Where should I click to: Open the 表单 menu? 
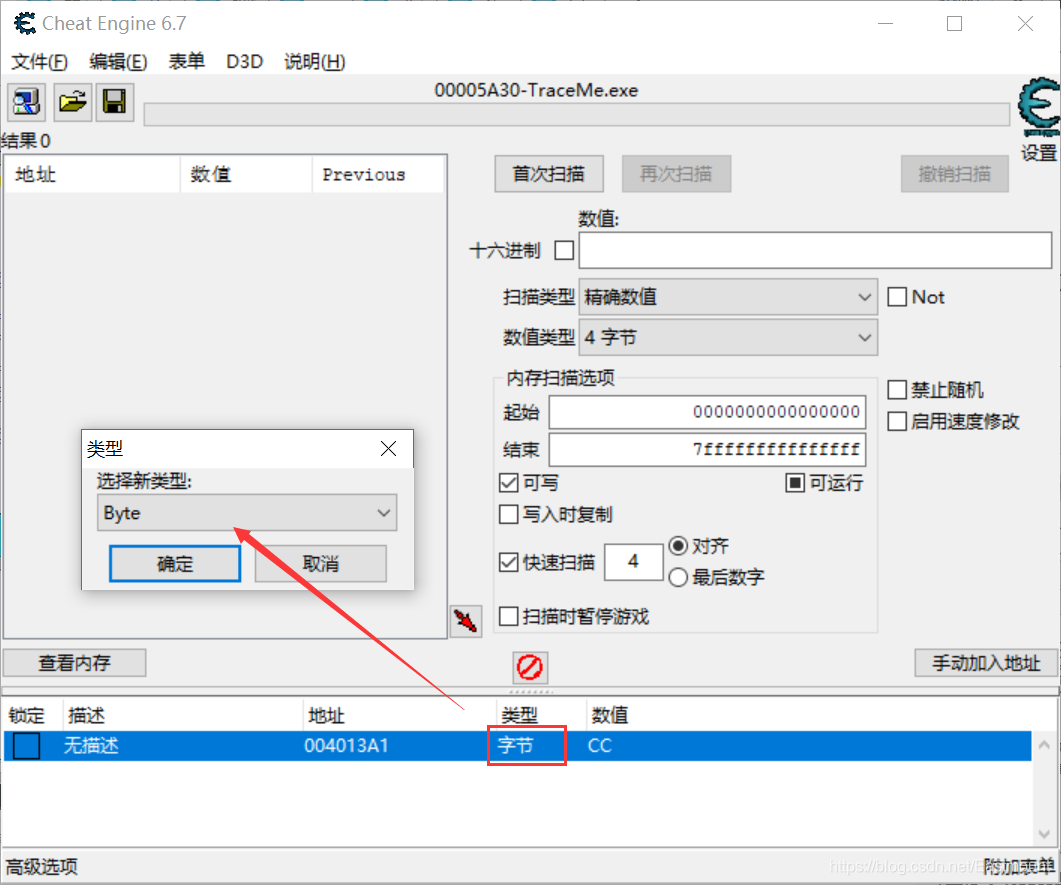coord(187,62)
